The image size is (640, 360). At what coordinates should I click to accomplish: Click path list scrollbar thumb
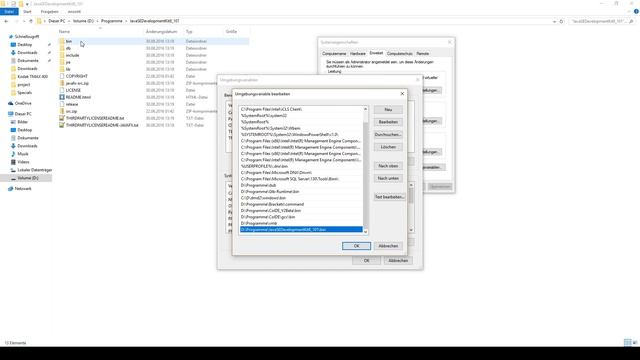coord(365,176)
